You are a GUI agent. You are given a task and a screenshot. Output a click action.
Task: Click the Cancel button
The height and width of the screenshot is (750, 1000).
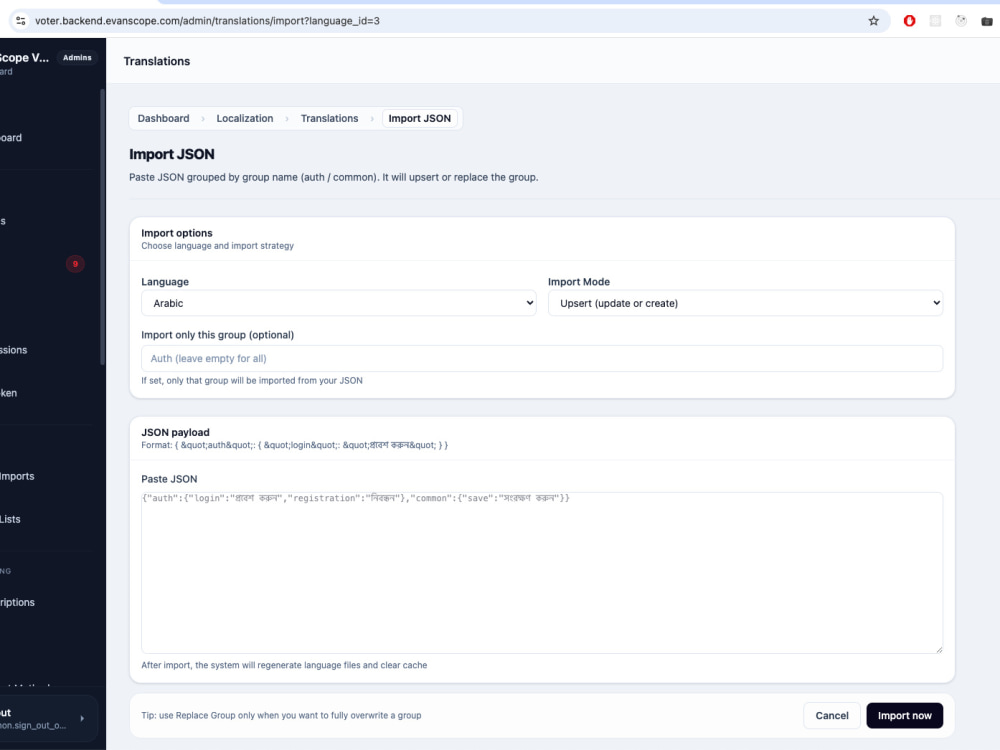click(x=832, y=716)
